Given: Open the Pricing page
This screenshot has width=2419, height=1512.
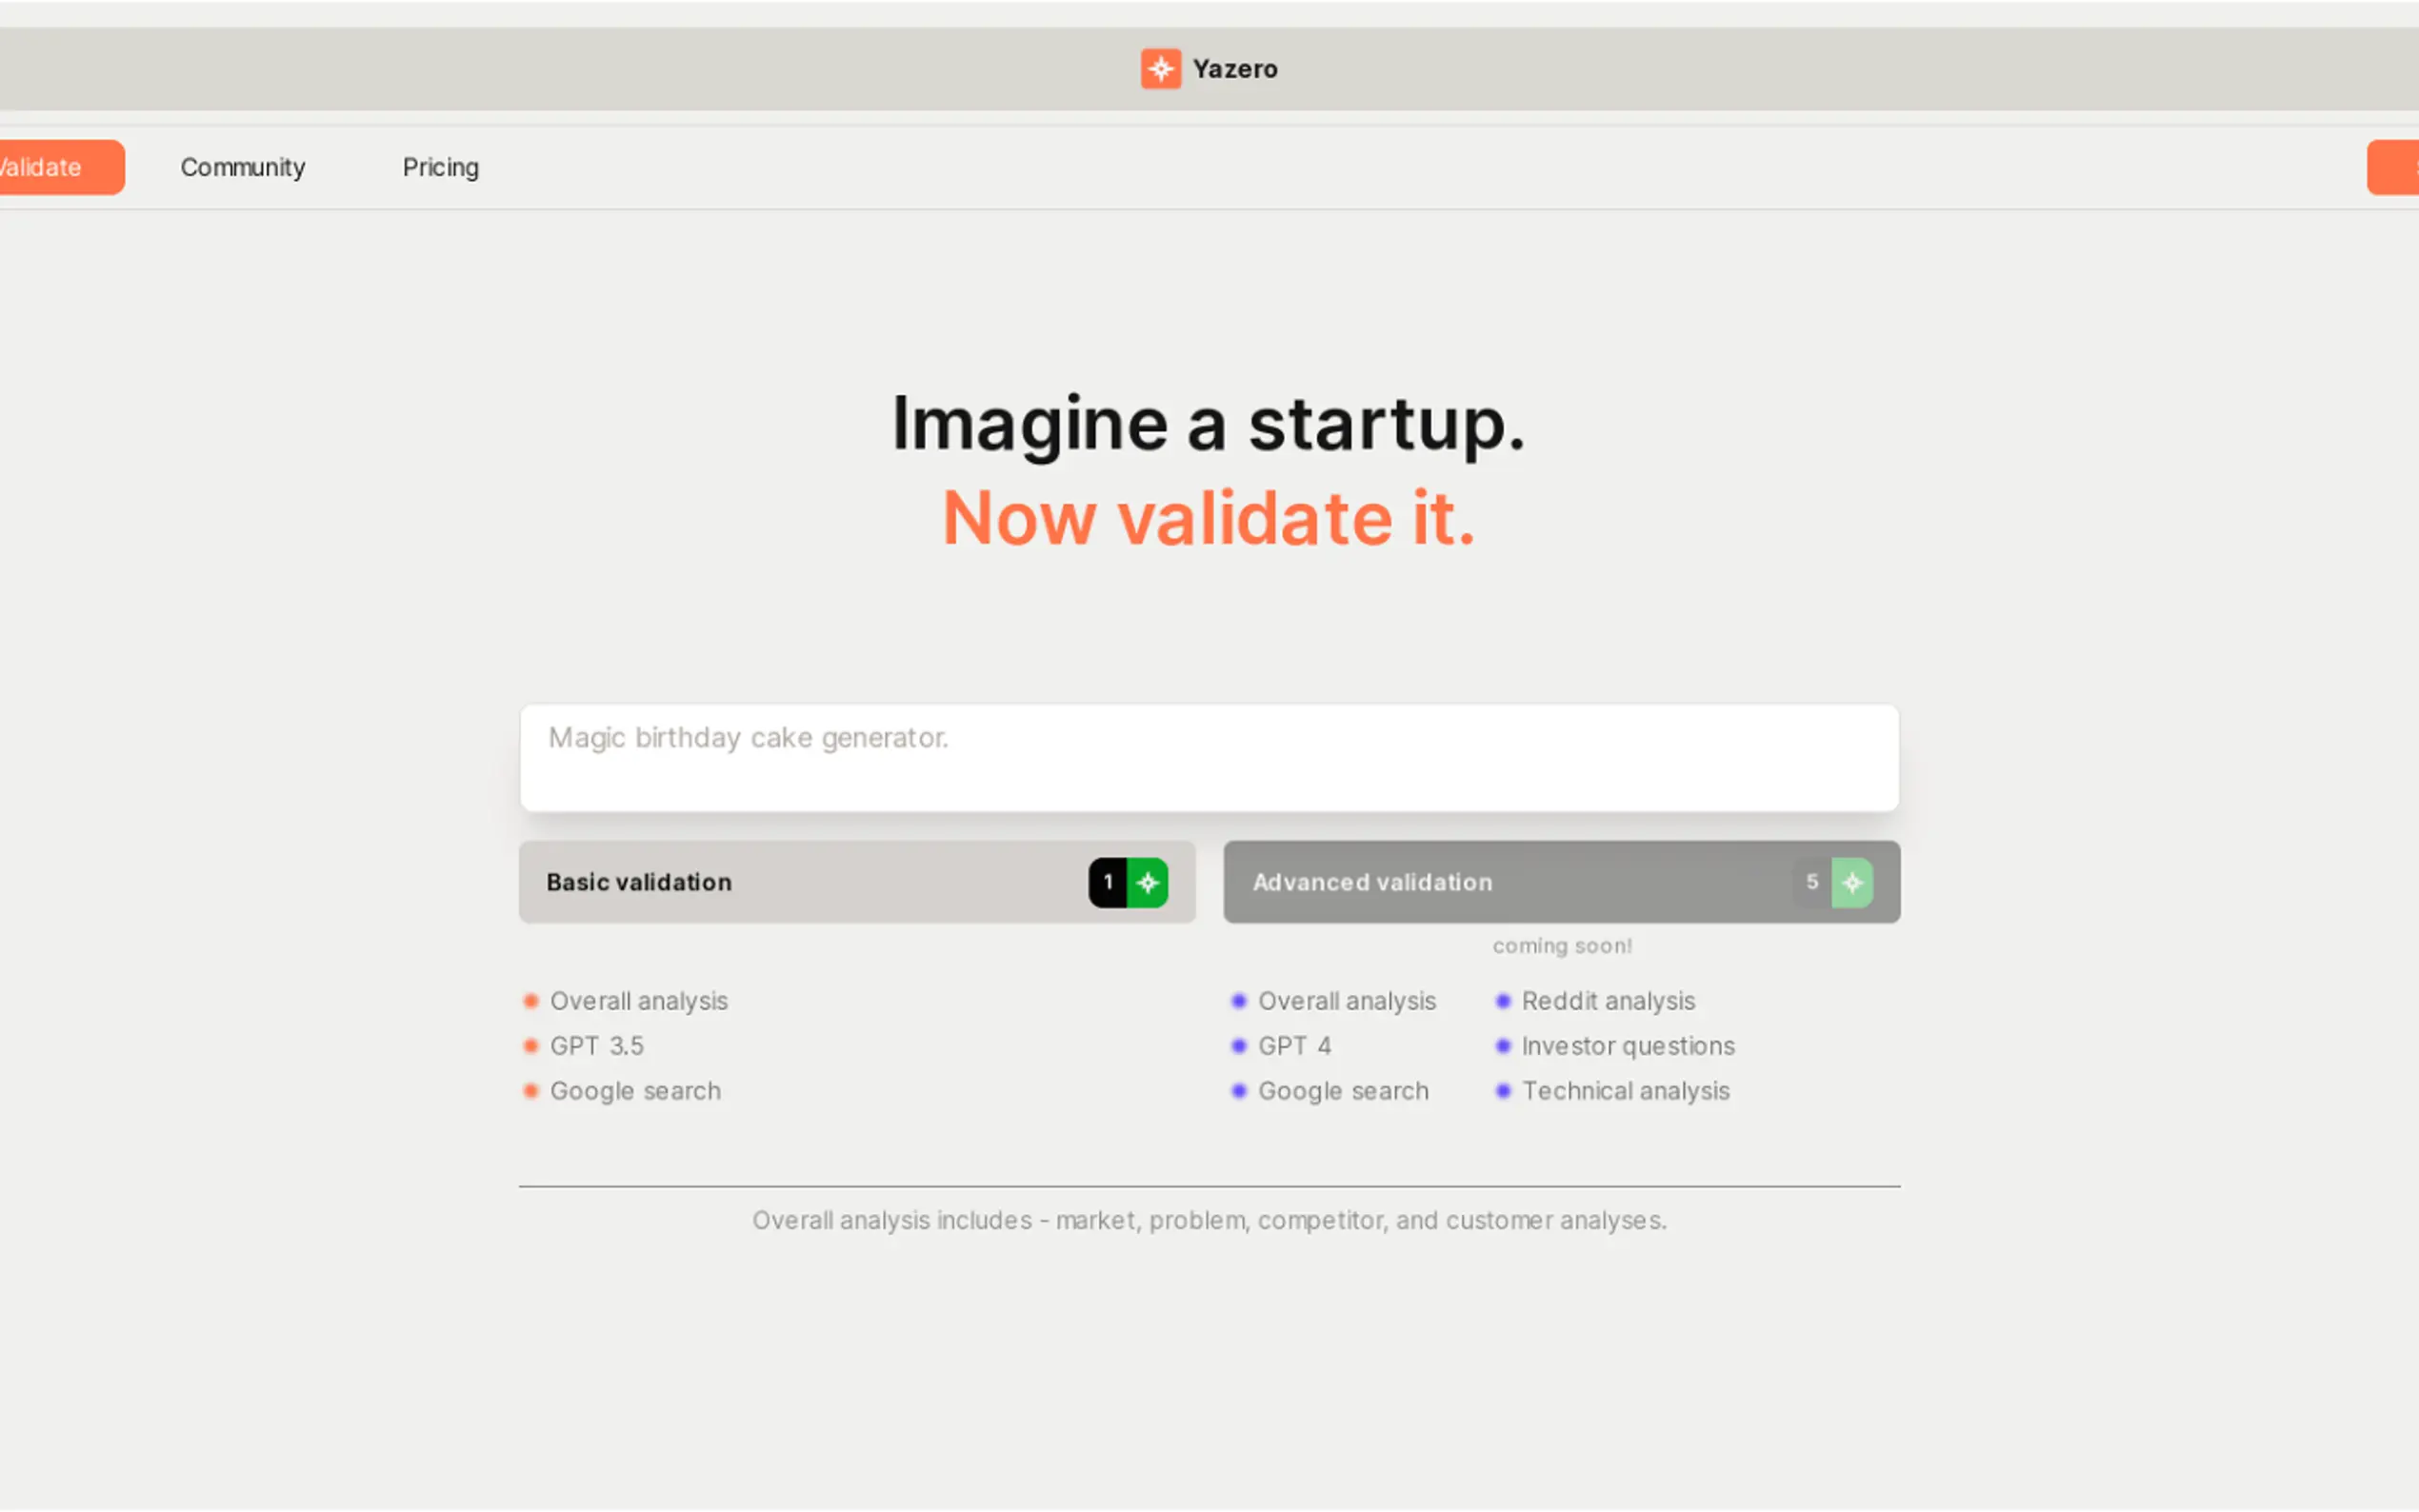Looking at the screenshot, I should [x=441, y=167].
